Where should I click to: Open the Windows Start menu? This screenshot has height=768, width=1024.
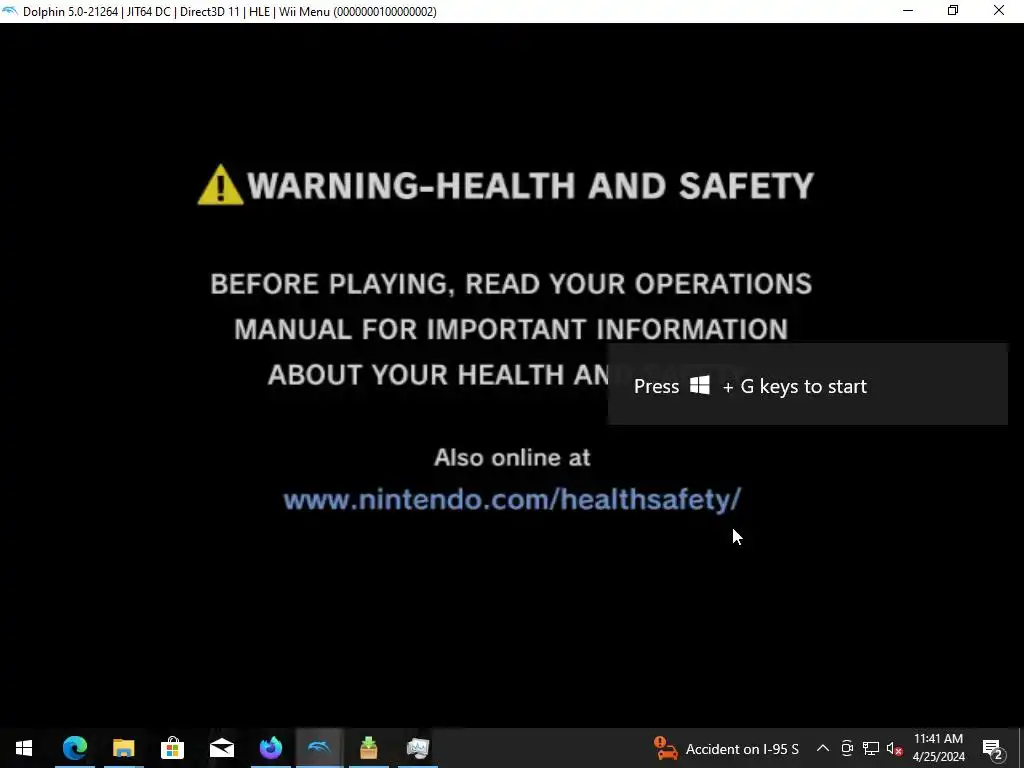(24, 748)
